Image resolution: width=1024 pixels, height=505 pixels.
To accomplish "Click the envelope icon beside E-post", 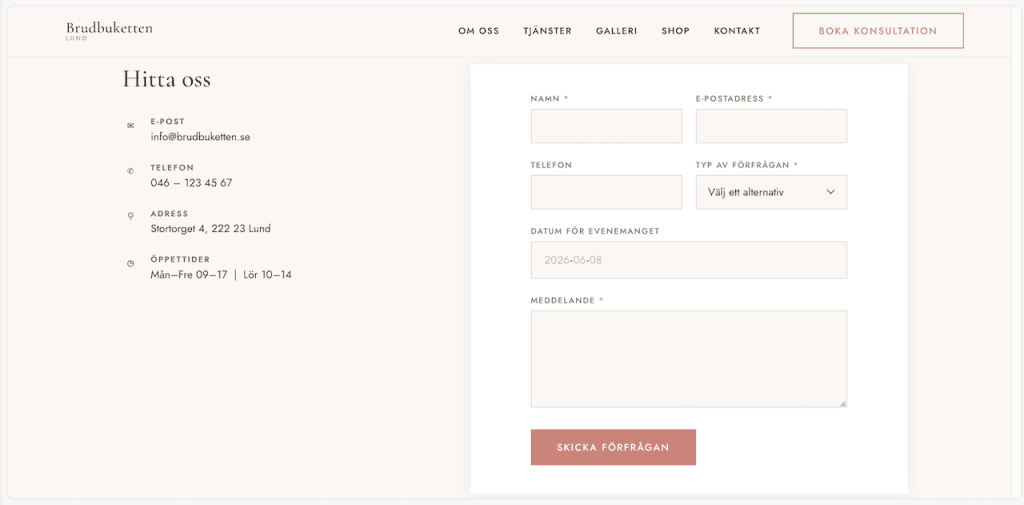I will 131,125.
